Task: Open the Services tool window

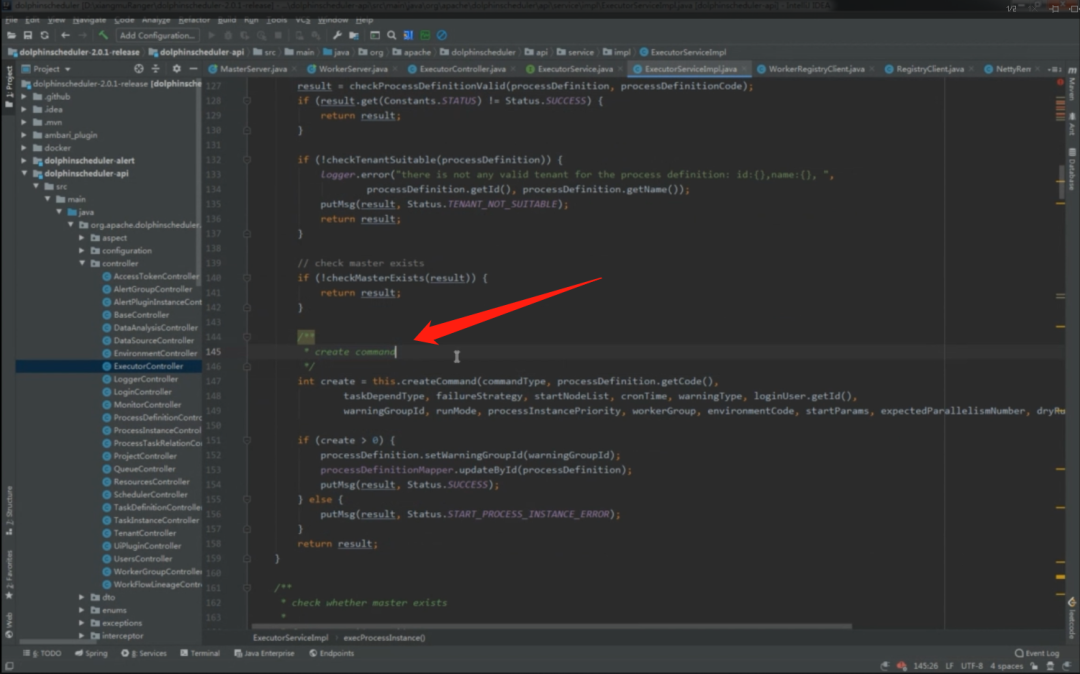Action: 144,653
